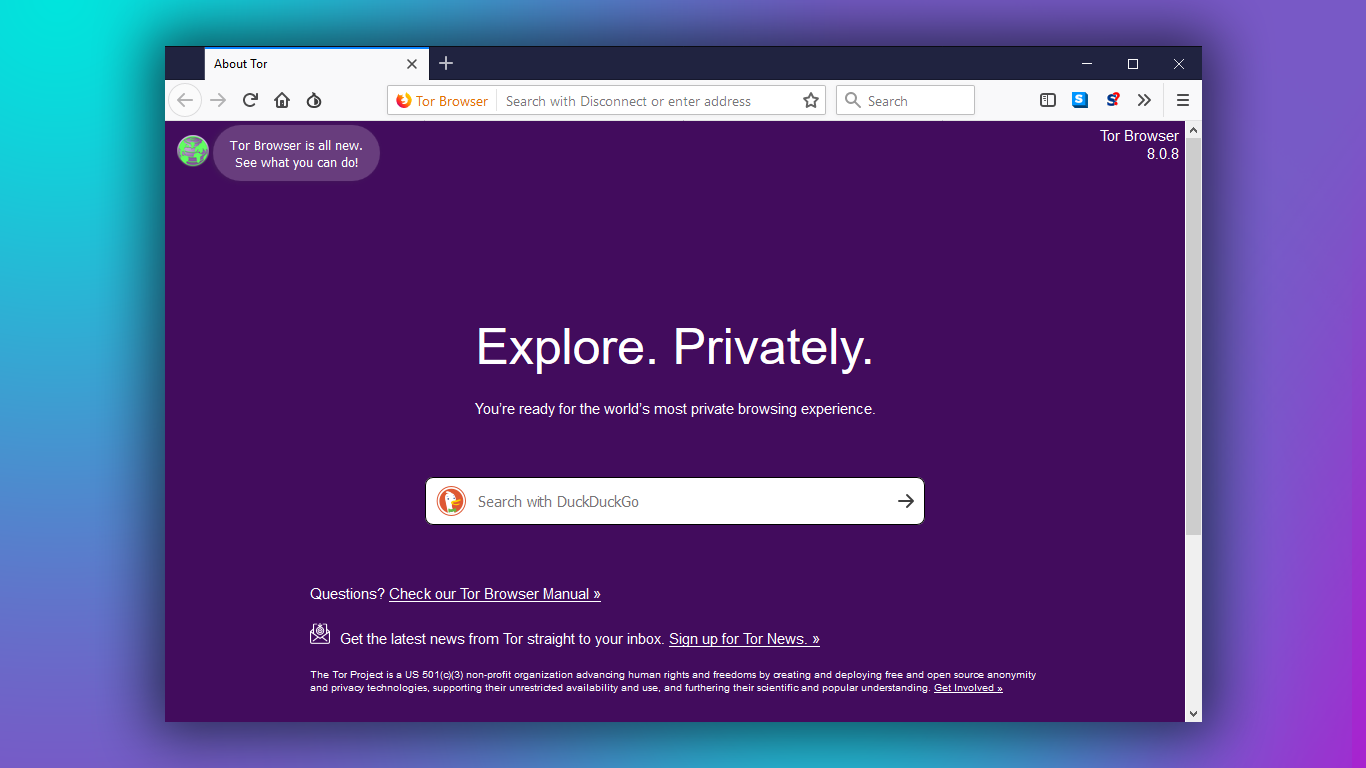Screen dimensions: 1366x768
Task: Click the magnifier icon in search box
Action: (x=853, y=100)
